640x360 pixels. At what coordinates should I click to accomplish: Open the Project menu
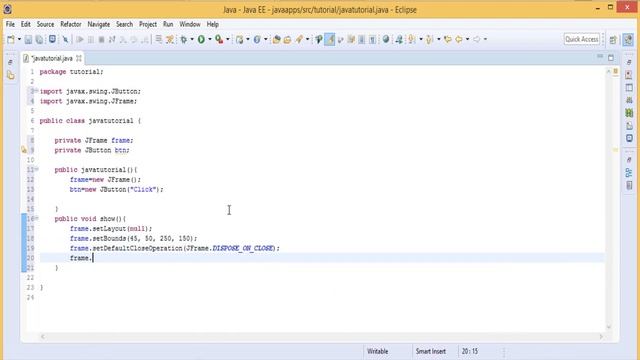148,24
